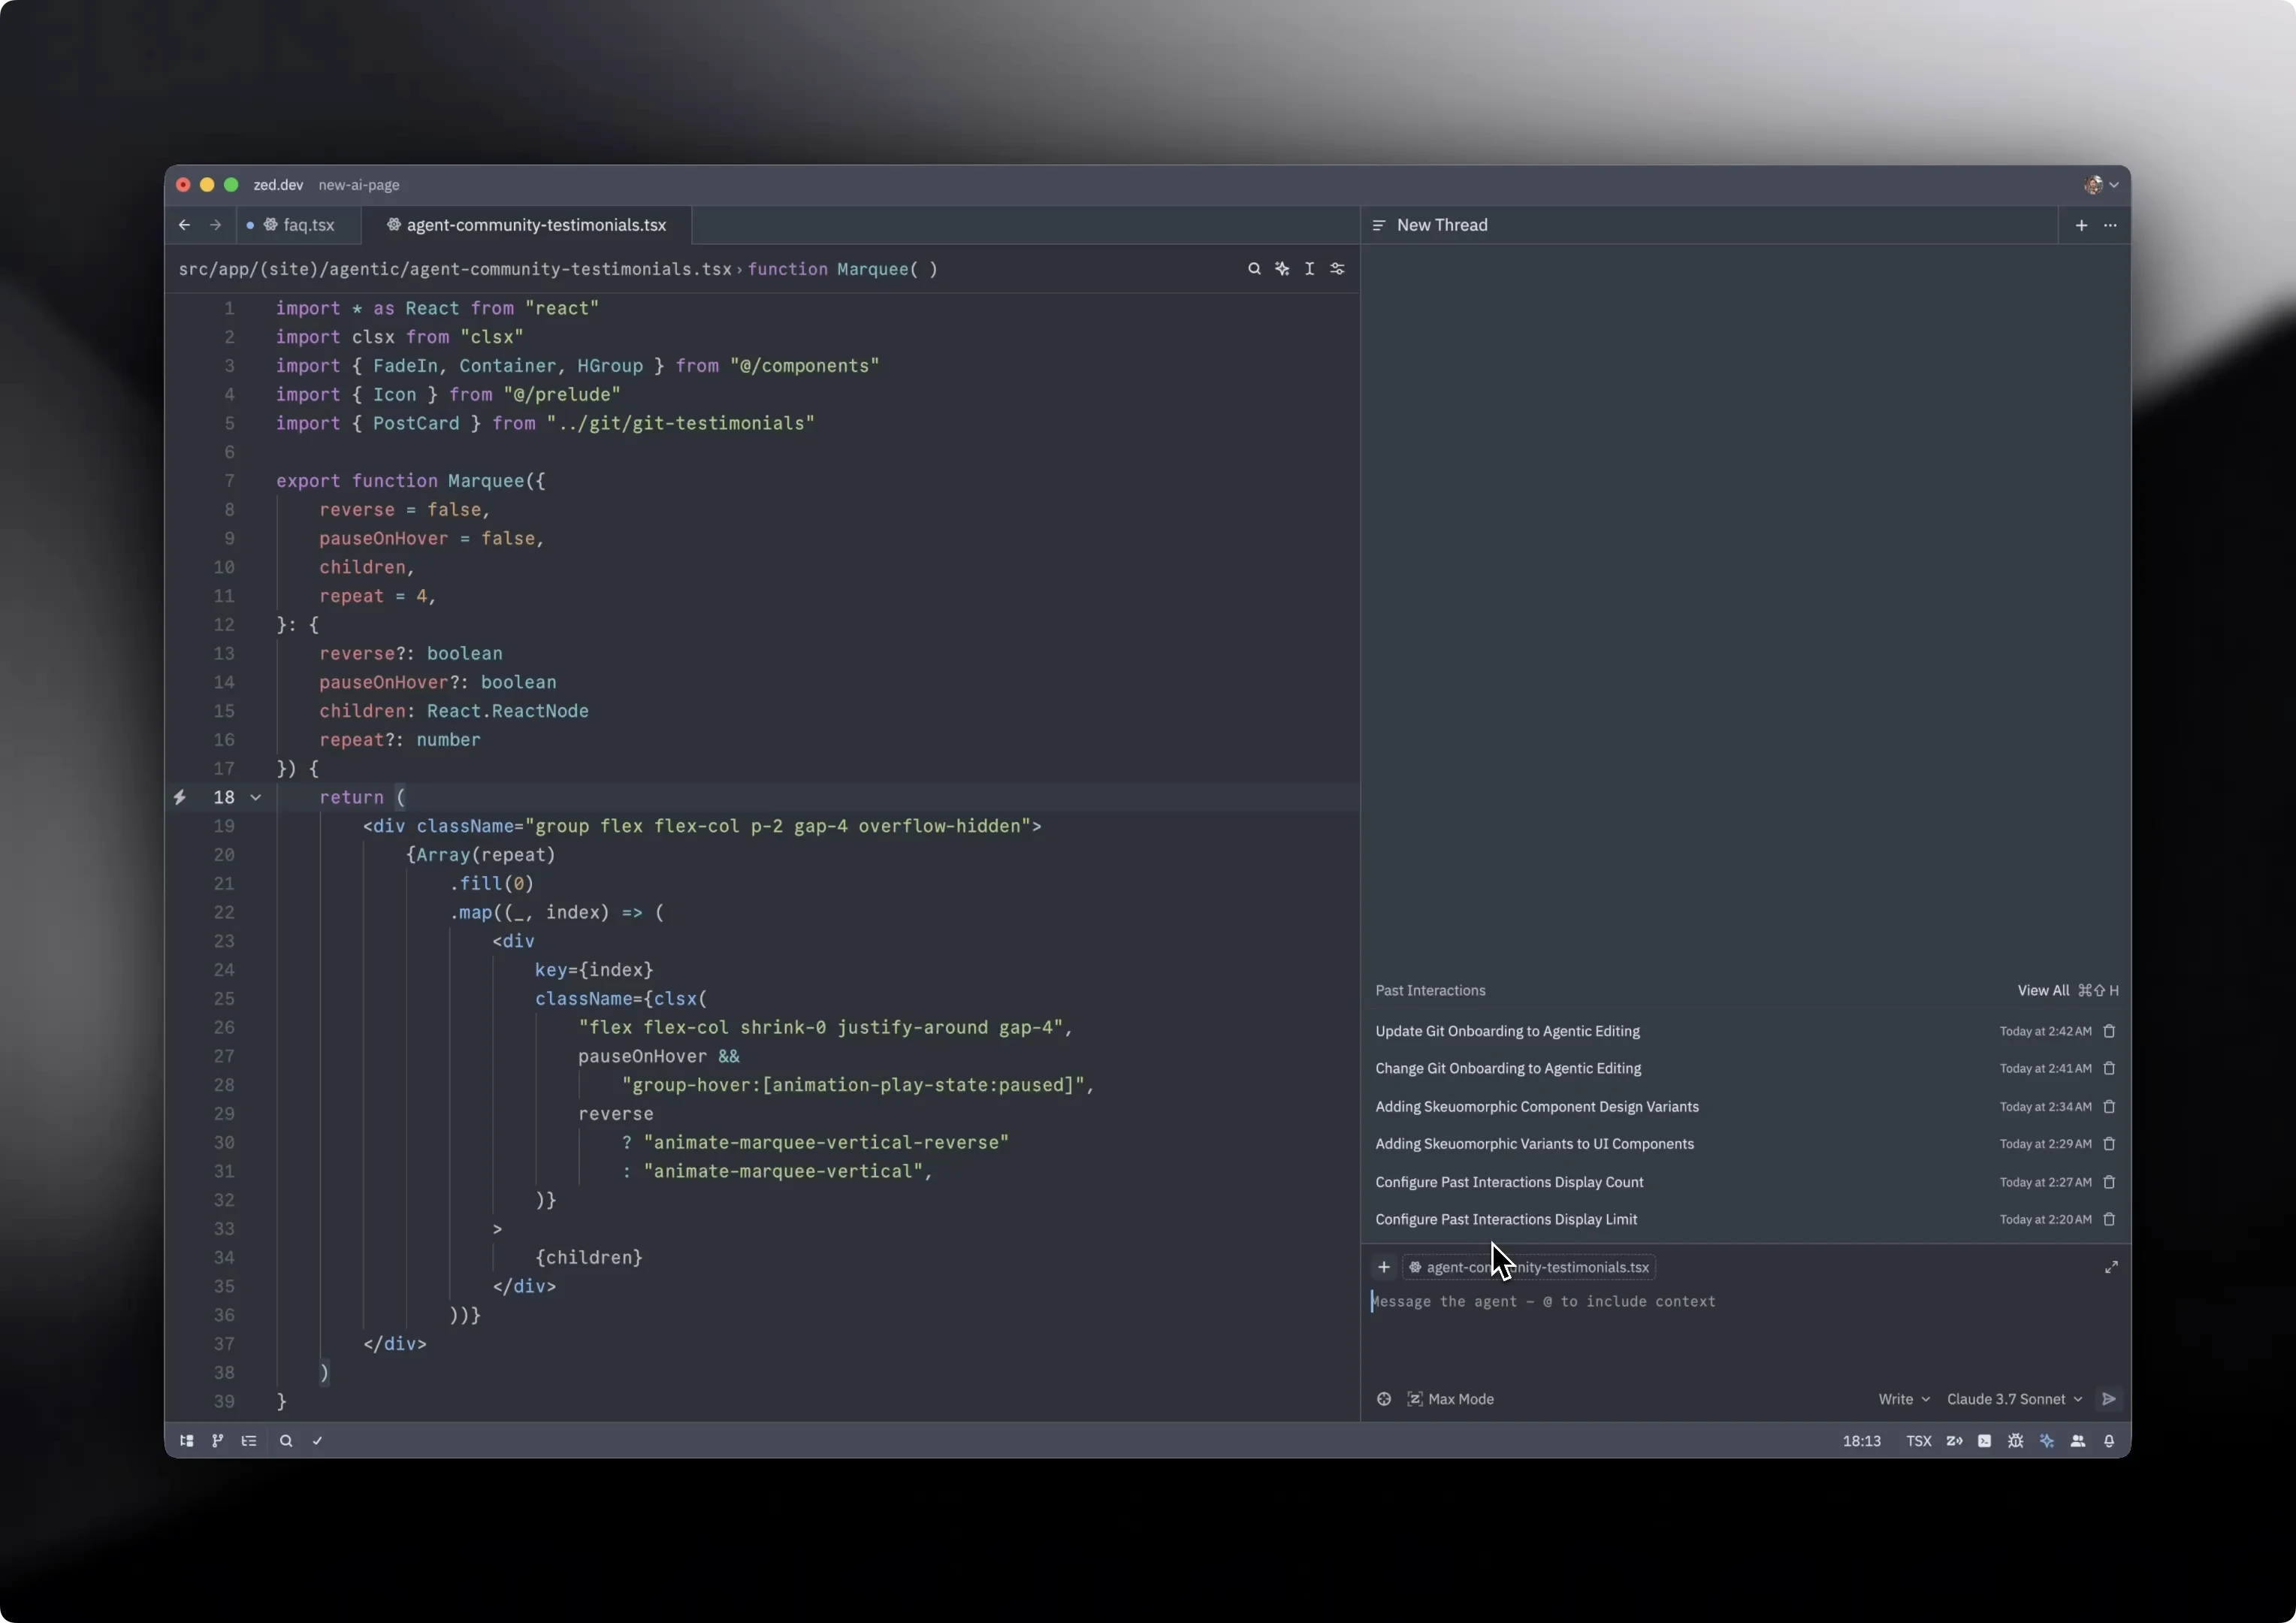Select the agent-community-testimonials.tsx tab
Screen dimensions: 2296x1623
(x=535, y=225)
